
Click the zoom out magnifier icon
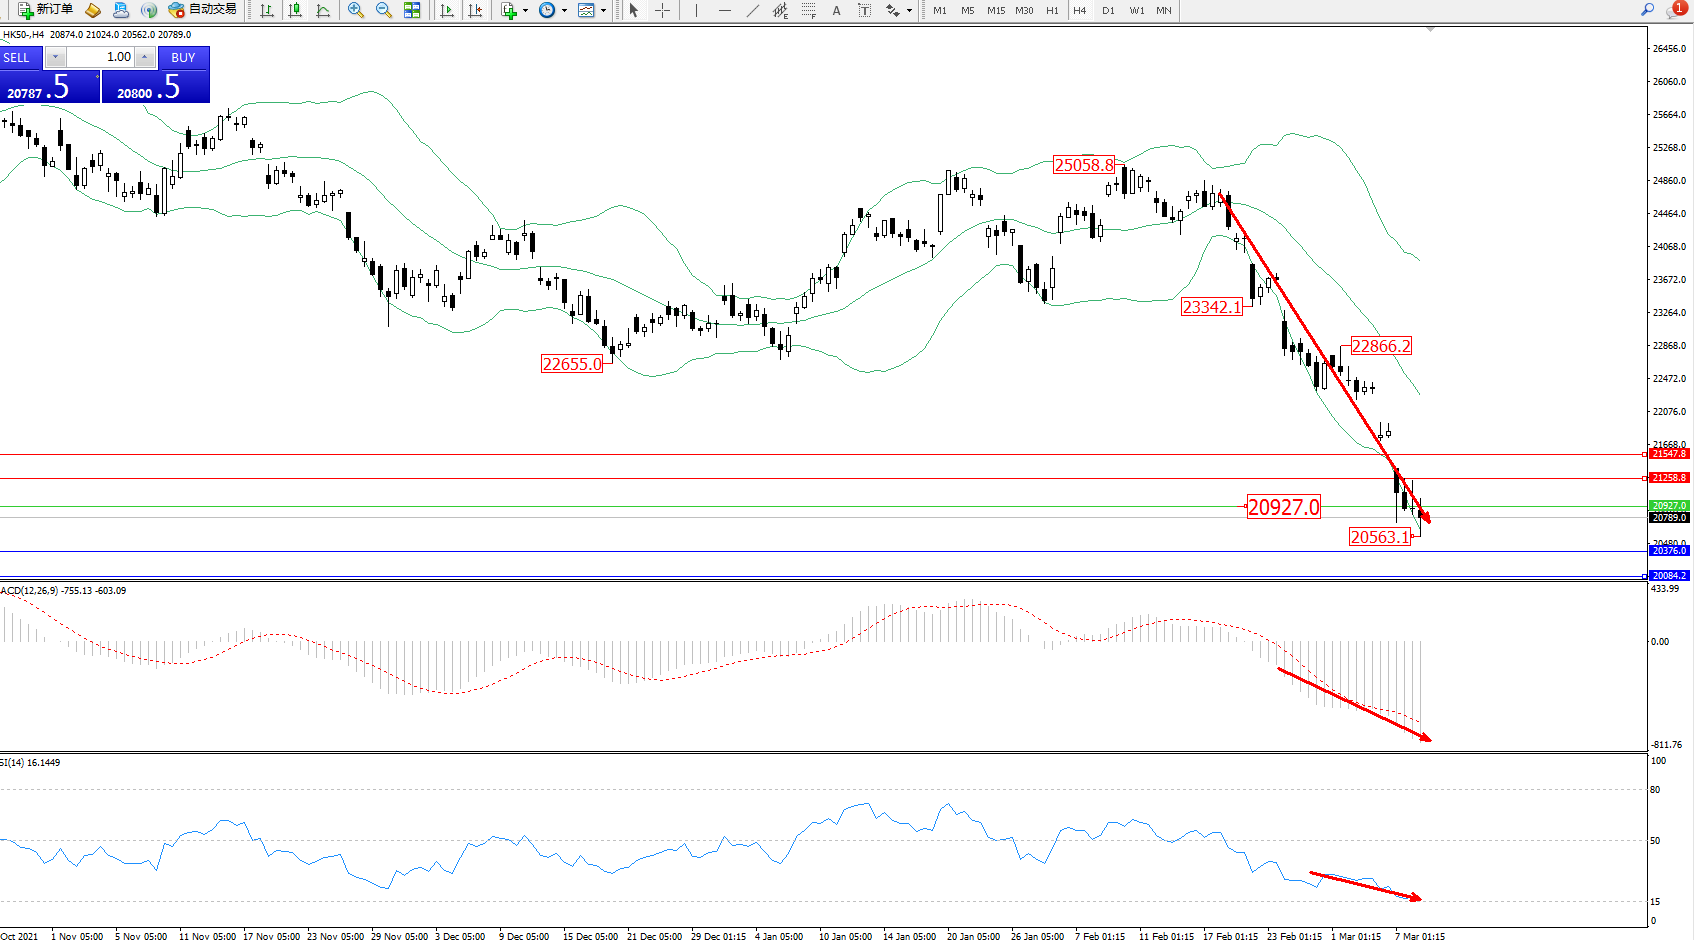(383, 10)
